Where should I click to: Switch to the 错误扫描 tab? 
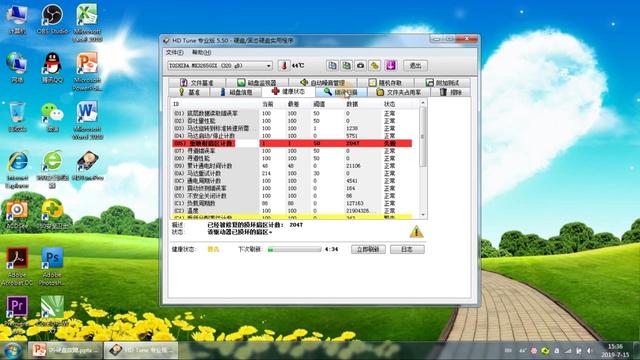pyautogui.click(x=341, y=92)
